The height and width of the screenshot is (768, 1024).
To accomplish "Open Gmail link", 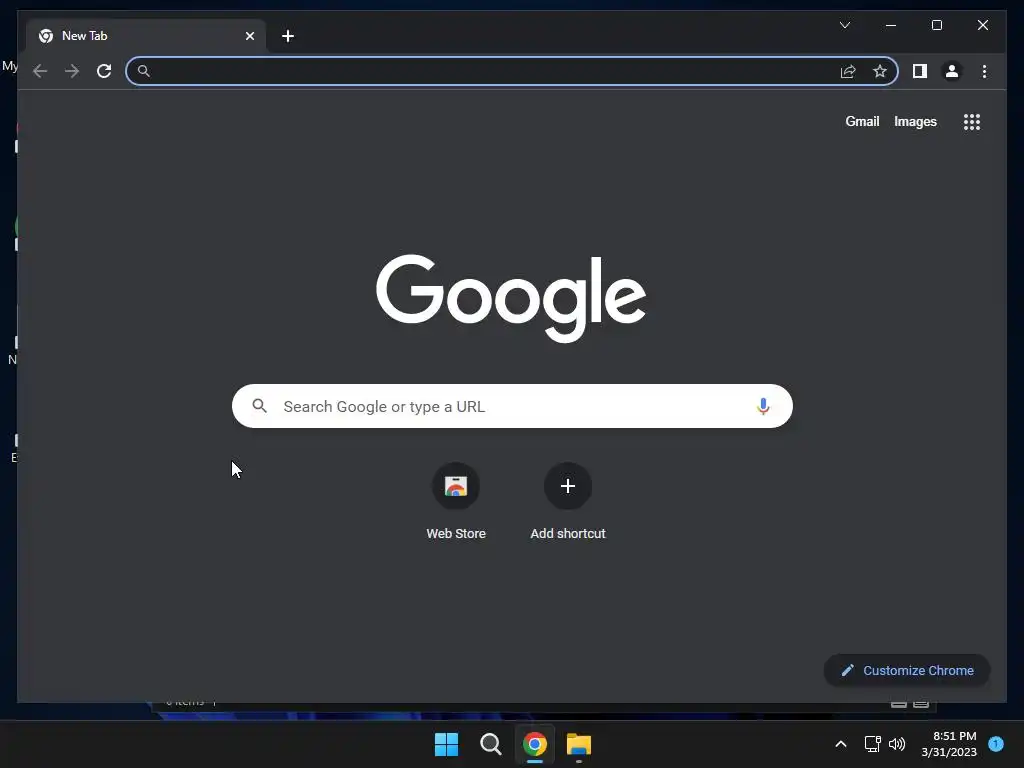I will (862, 121).
